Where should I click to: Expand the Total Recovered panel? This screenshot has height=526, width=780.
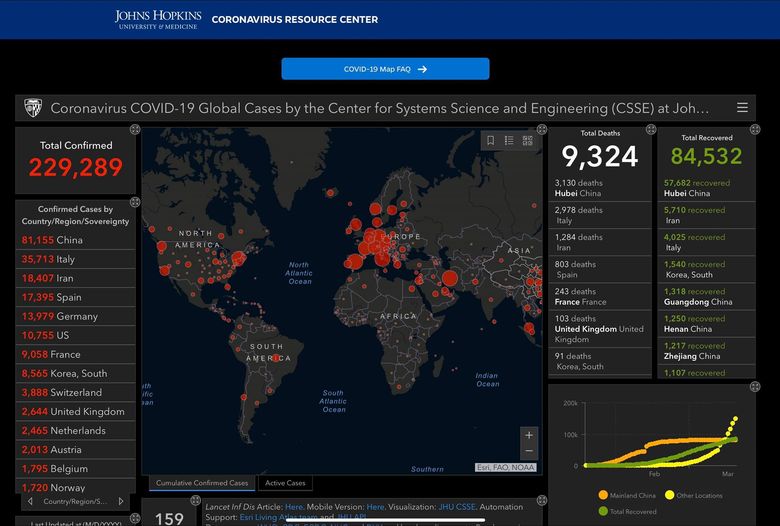pyautogui.click(x=755, y=130)
